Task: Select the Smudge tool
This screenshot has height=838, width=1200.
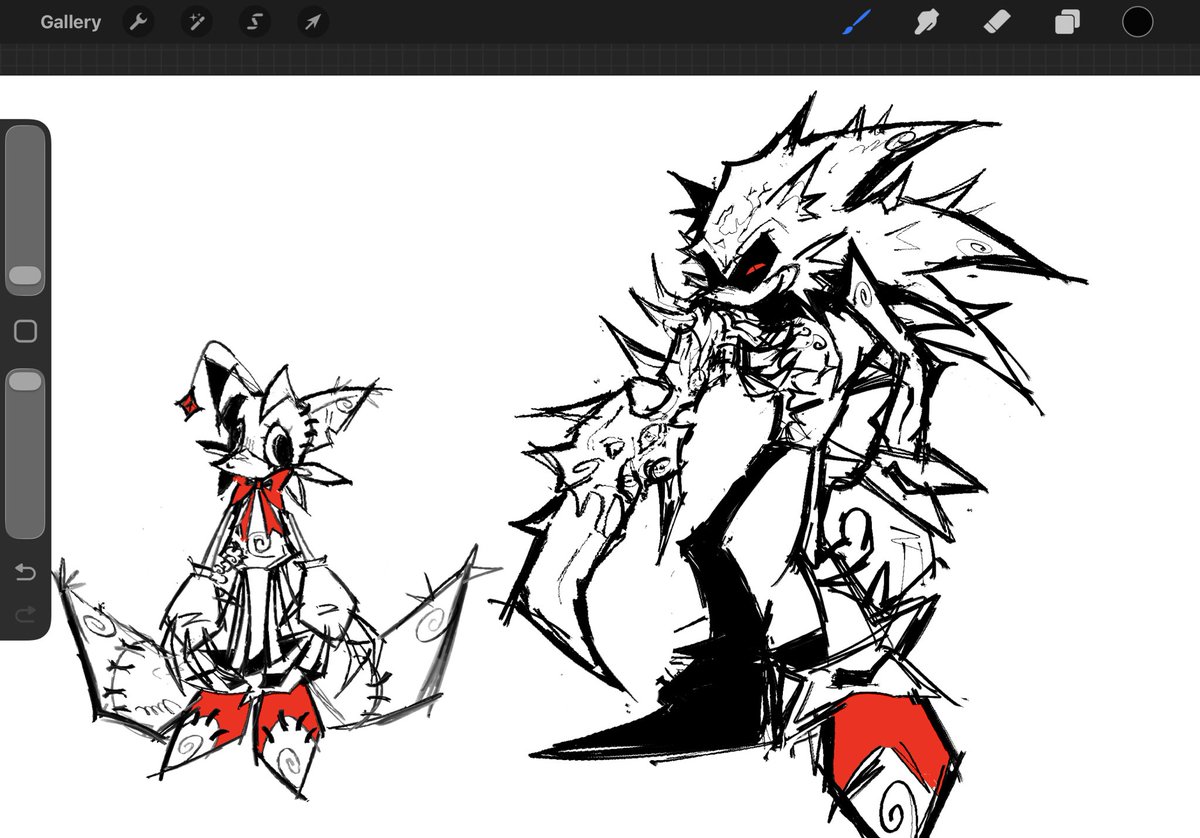Action: coord(927,21)
